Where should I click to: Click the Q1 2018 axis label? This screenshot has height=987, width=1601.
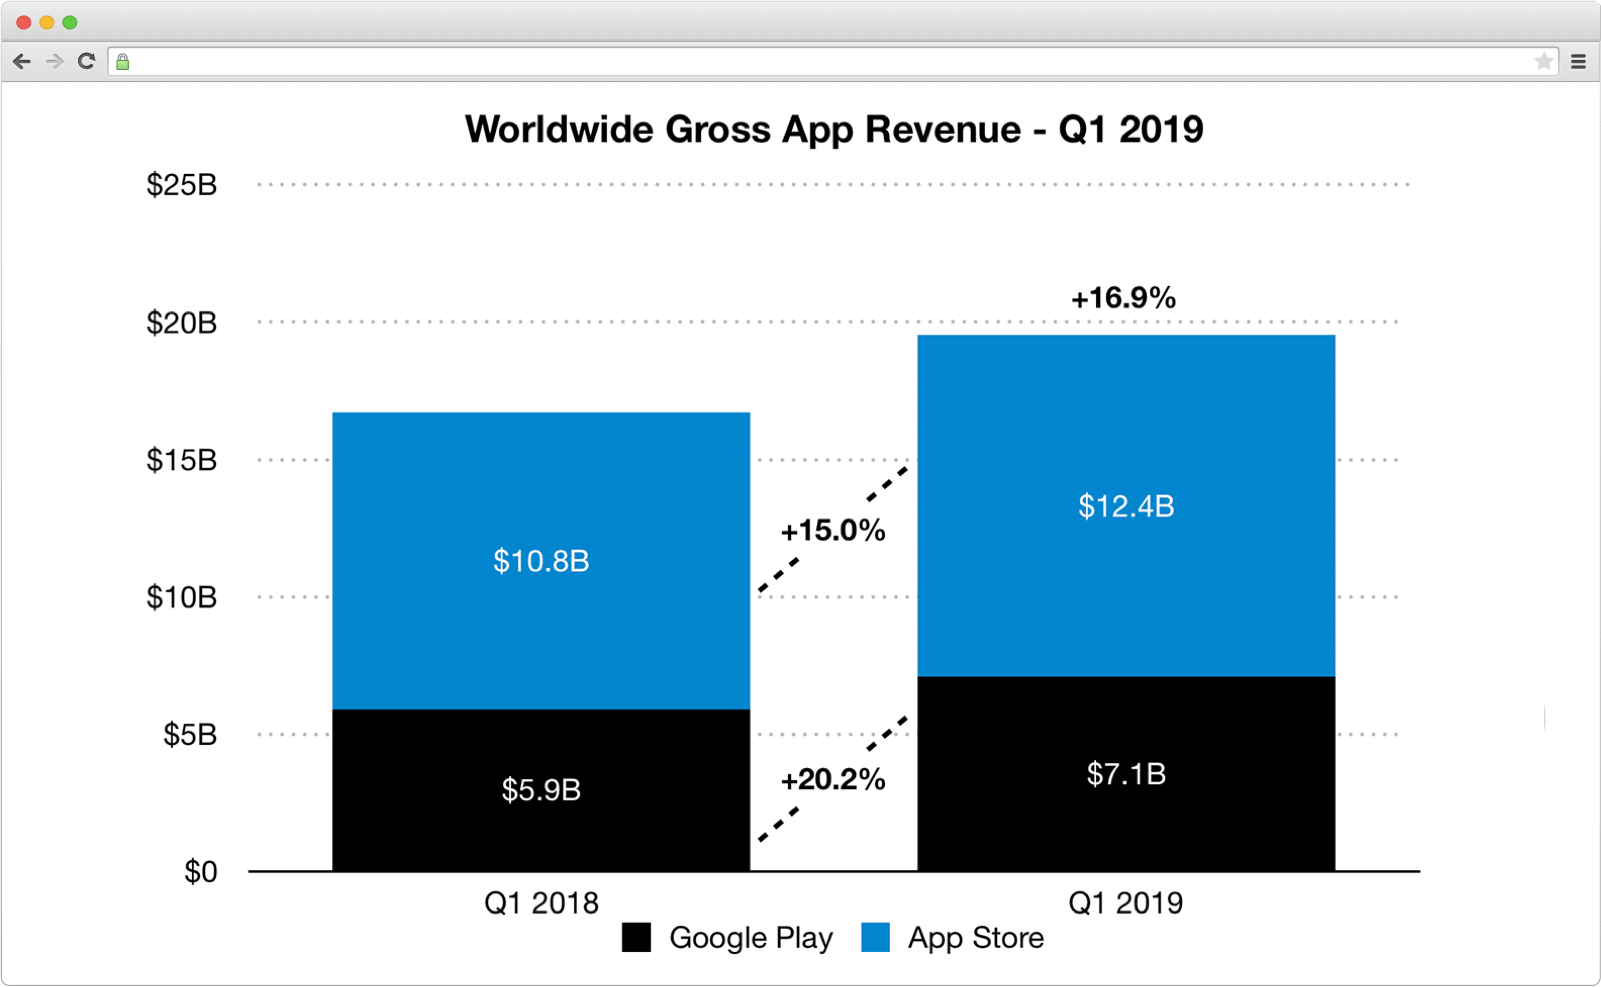pos(541,903)
